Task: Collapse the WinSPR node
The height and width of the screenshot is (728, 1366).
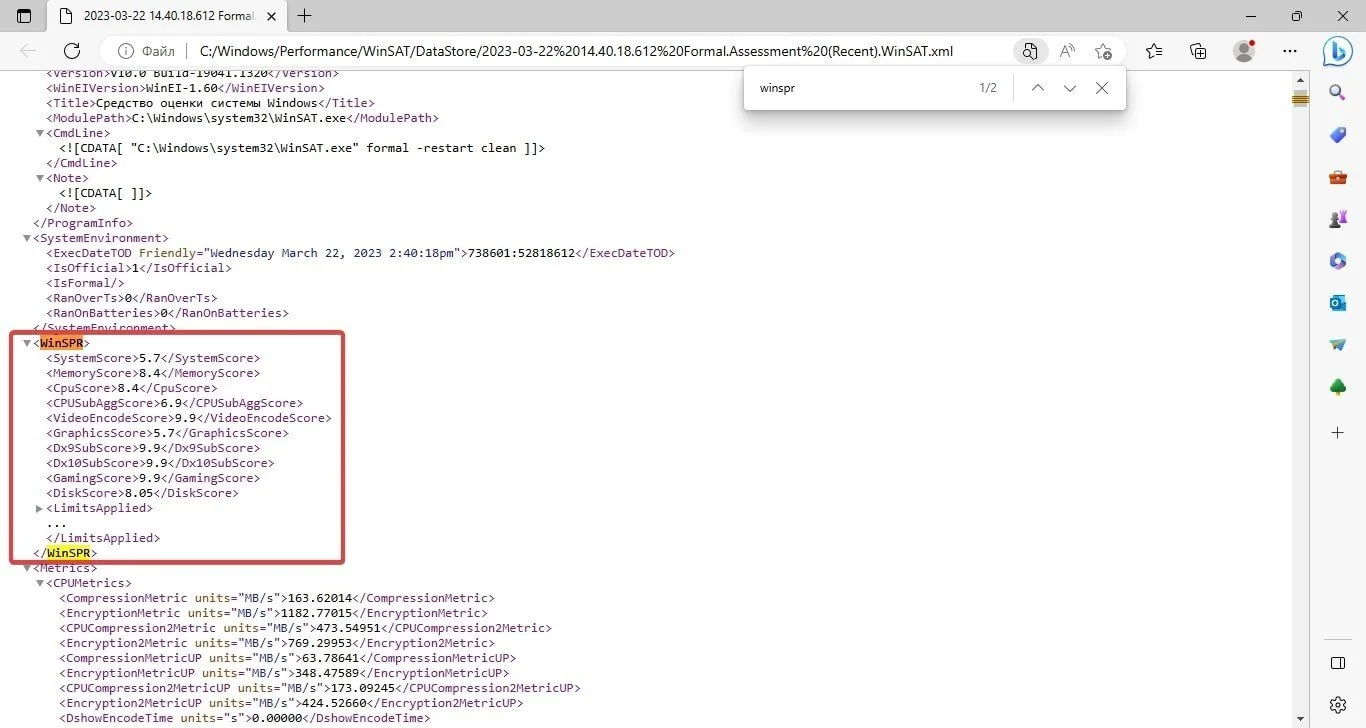Action: coord(27,343)
